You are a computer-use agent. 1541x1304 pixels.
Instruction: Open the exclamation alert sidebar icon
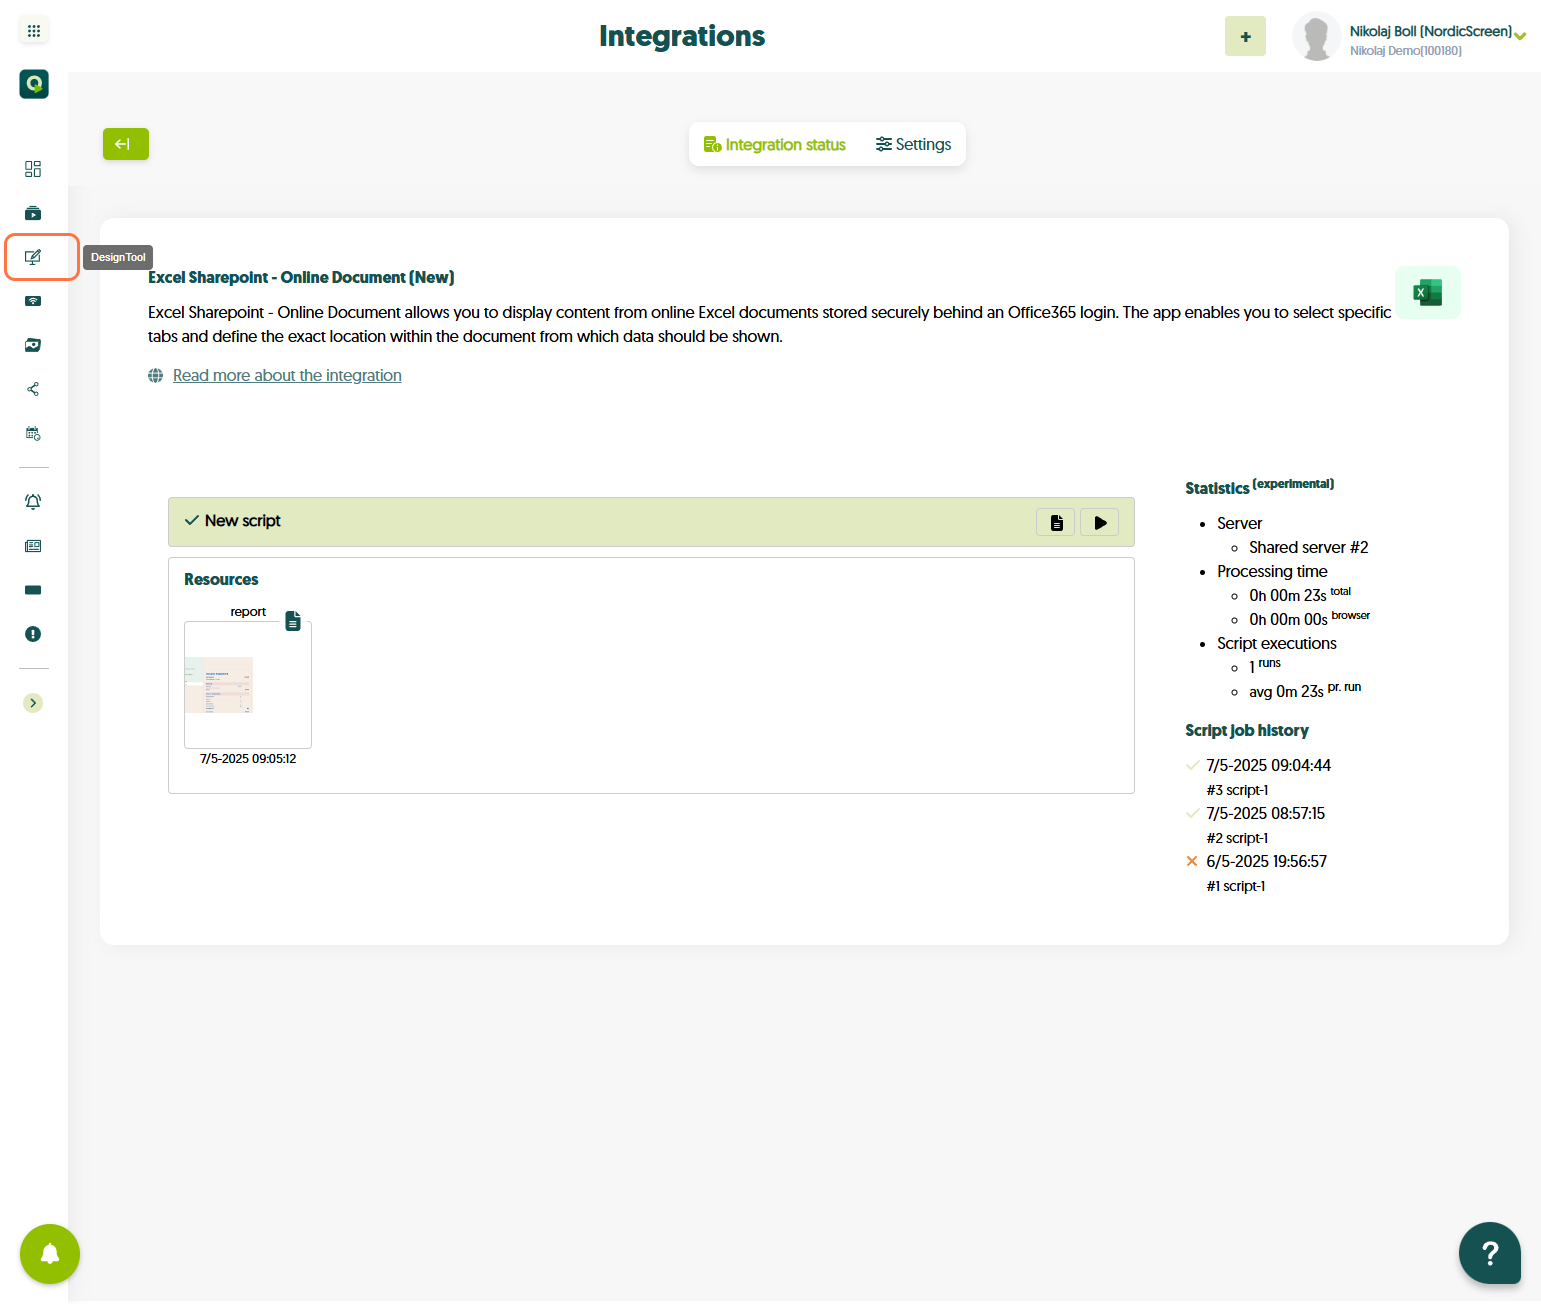click(33, 634)
